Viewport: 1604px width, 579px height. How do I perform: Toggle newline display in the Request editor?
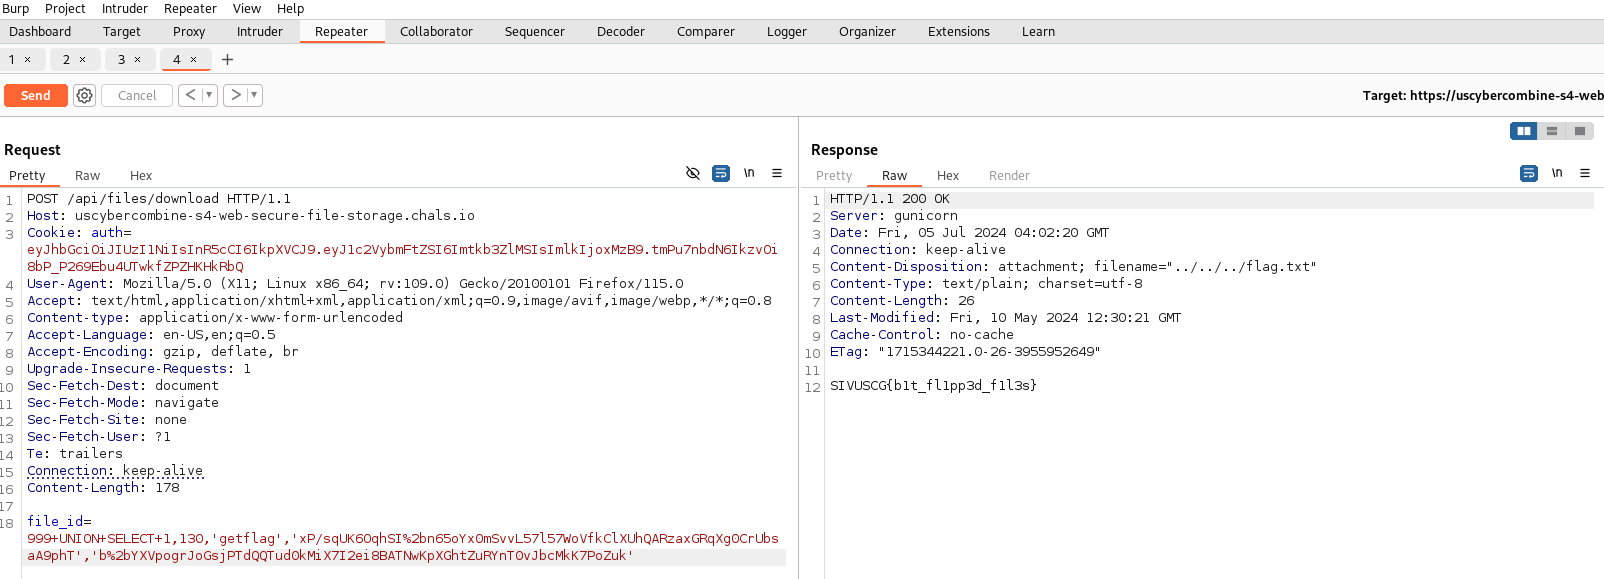pos(749,173)
